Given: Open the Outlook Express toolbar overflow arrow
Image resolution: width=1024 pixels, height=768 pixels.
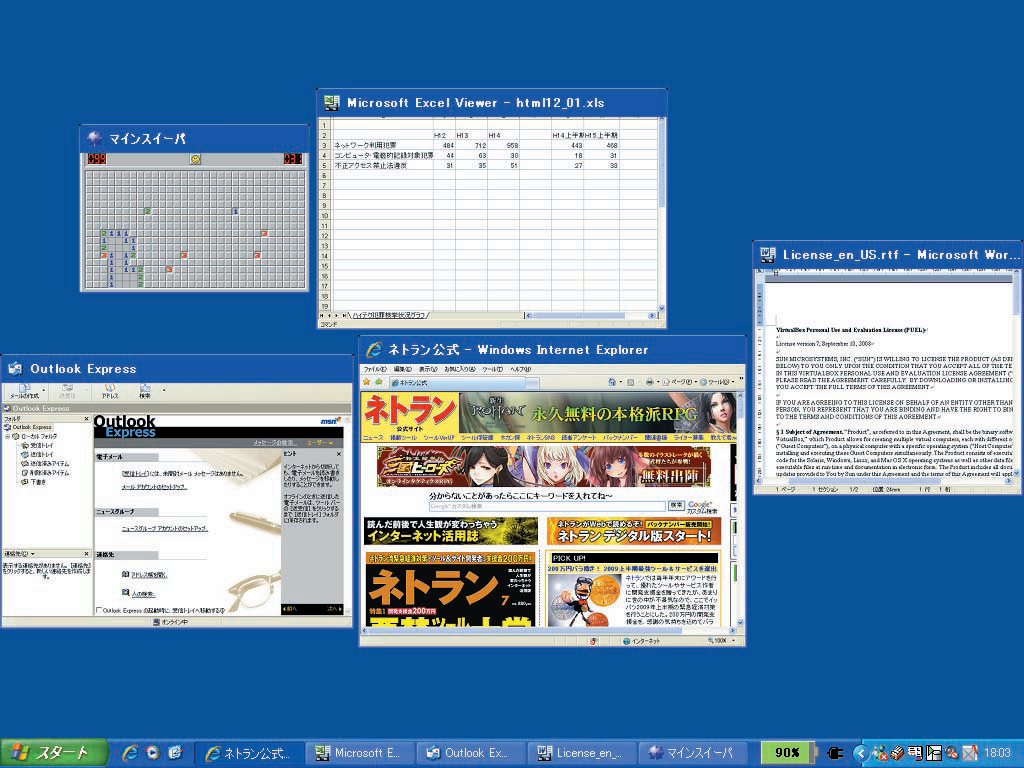Looking at the screenshot, I should (163, 391).
